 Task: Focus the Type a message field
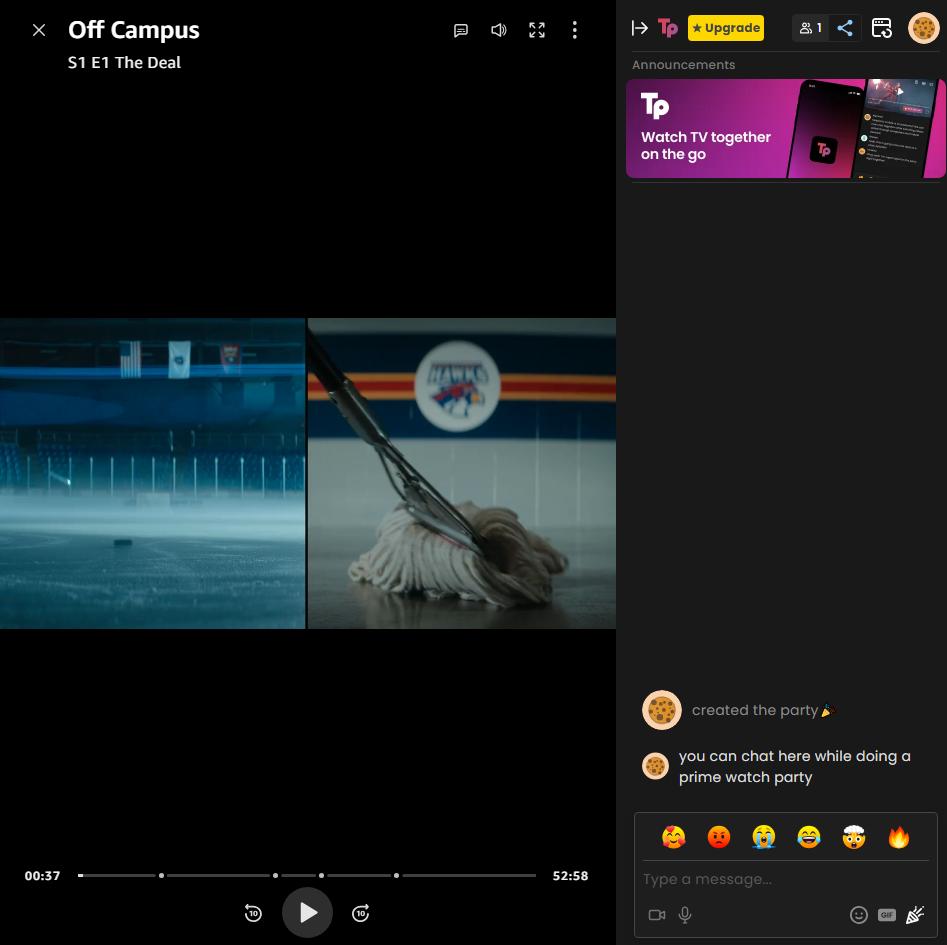(785, 879)
